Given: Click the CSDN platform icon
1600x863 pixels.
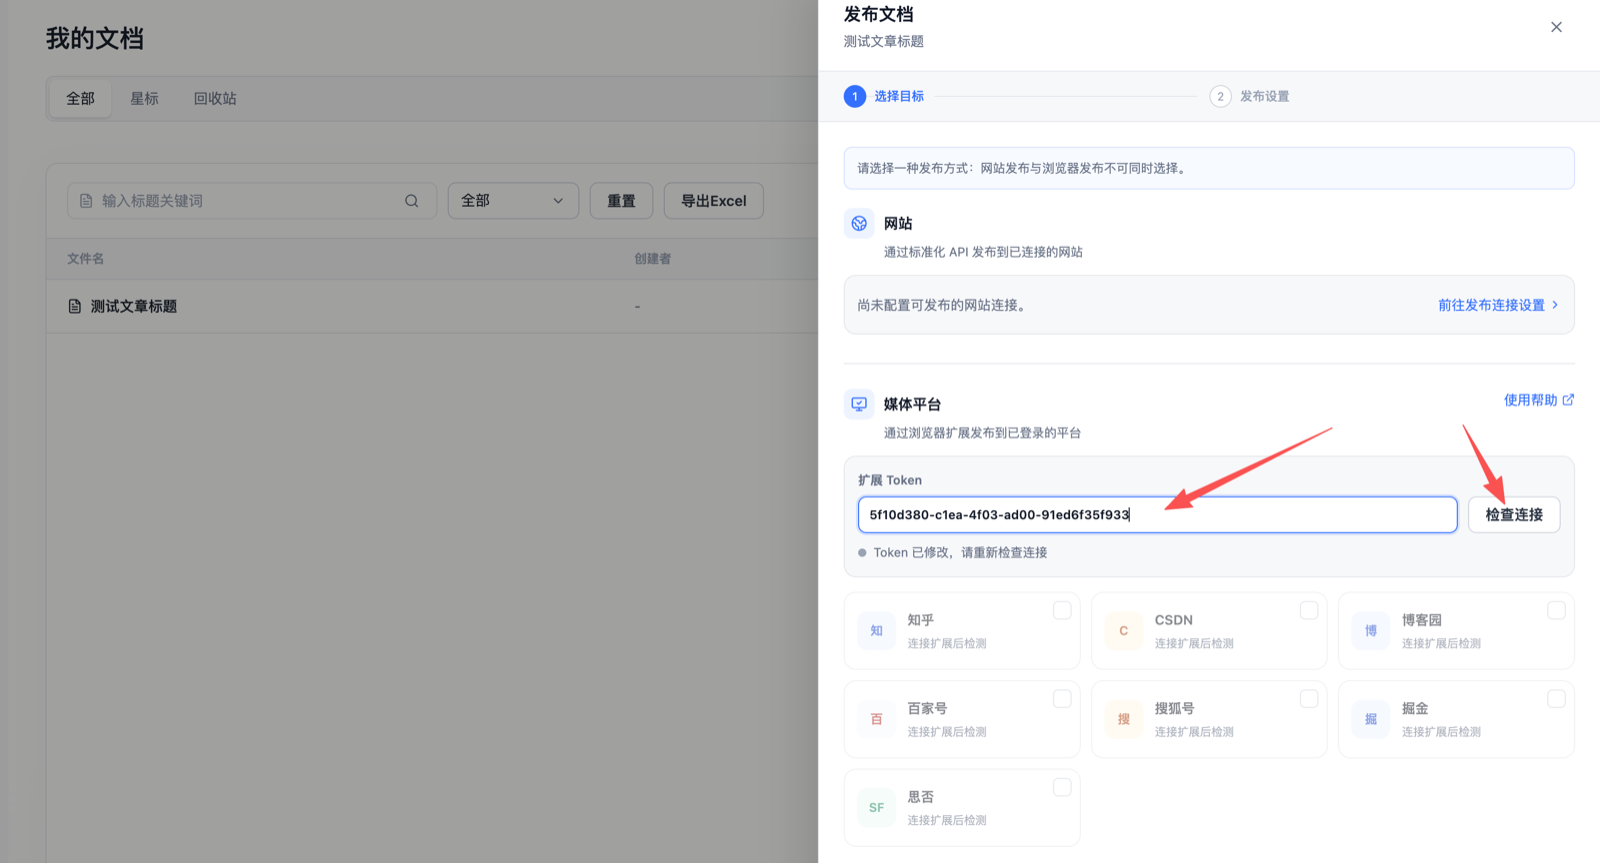Looking at the screenshot, I should point(1123,631).
